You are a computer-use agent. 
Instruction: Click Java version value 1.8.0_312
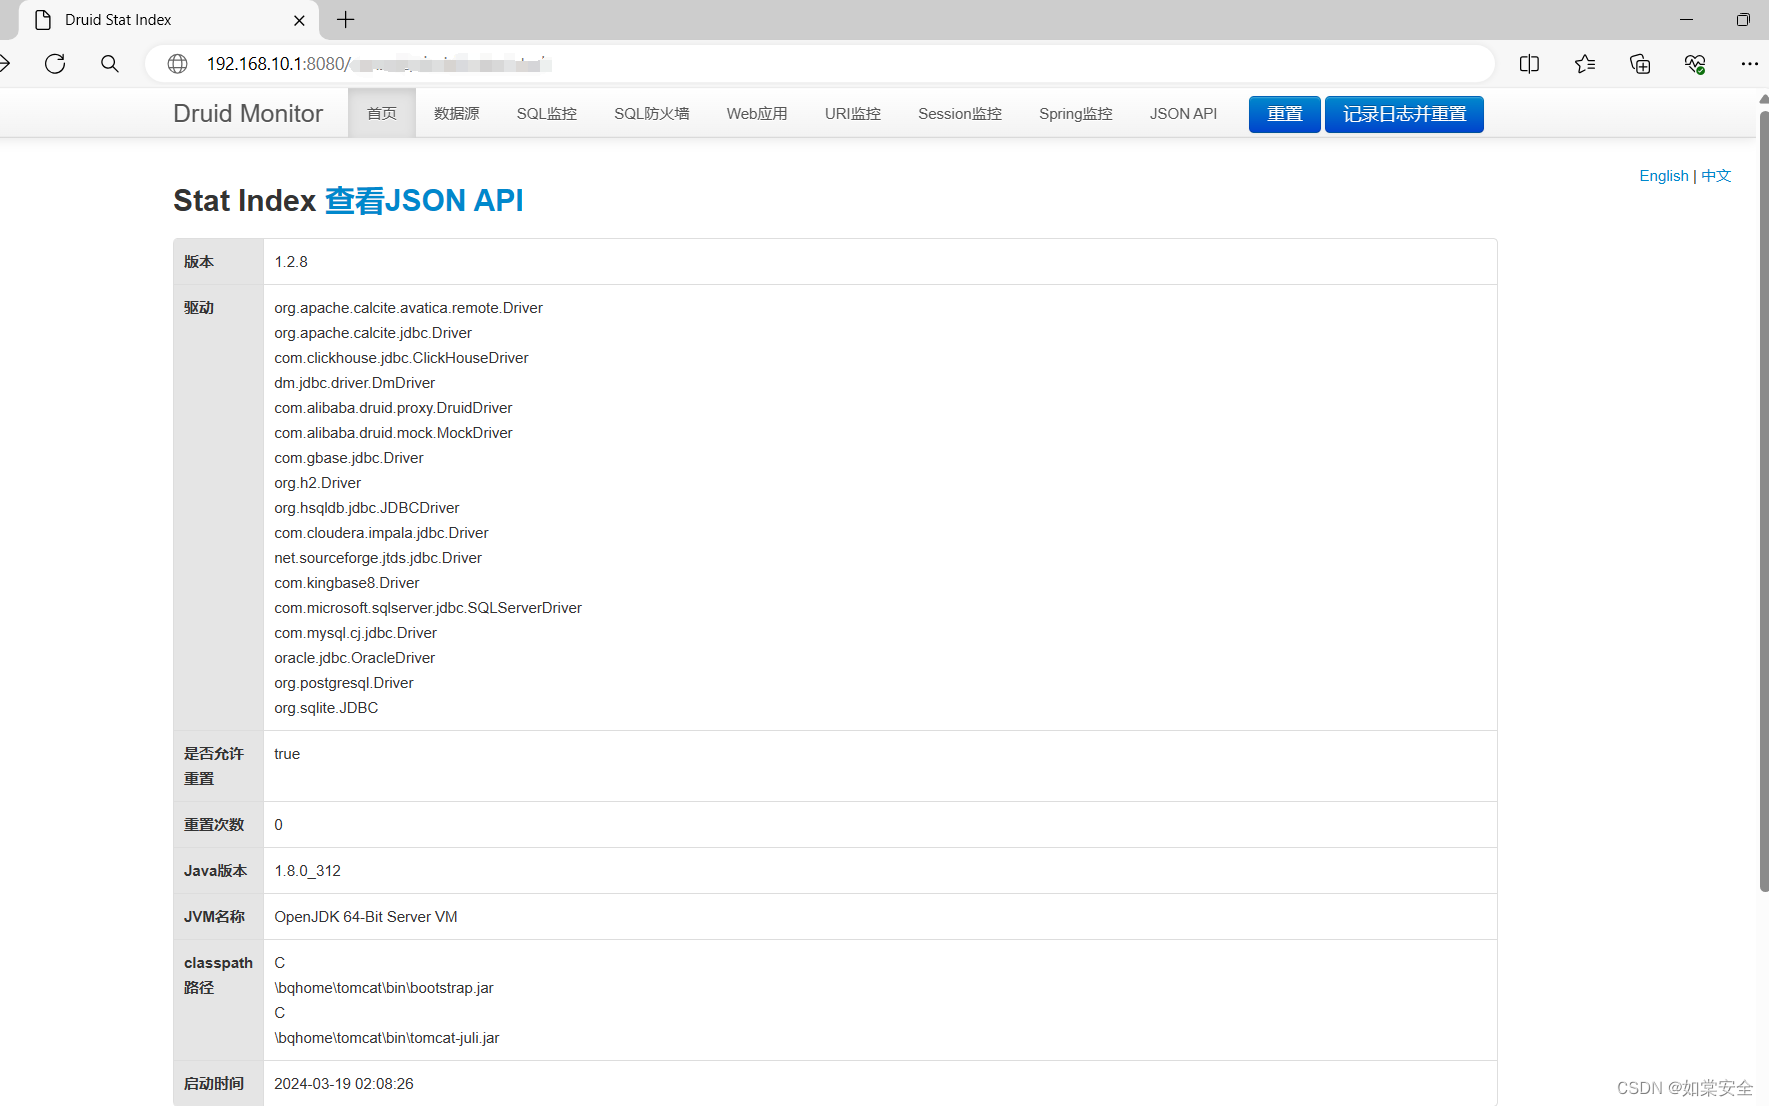pyautogui.click(x=308, y=871)
